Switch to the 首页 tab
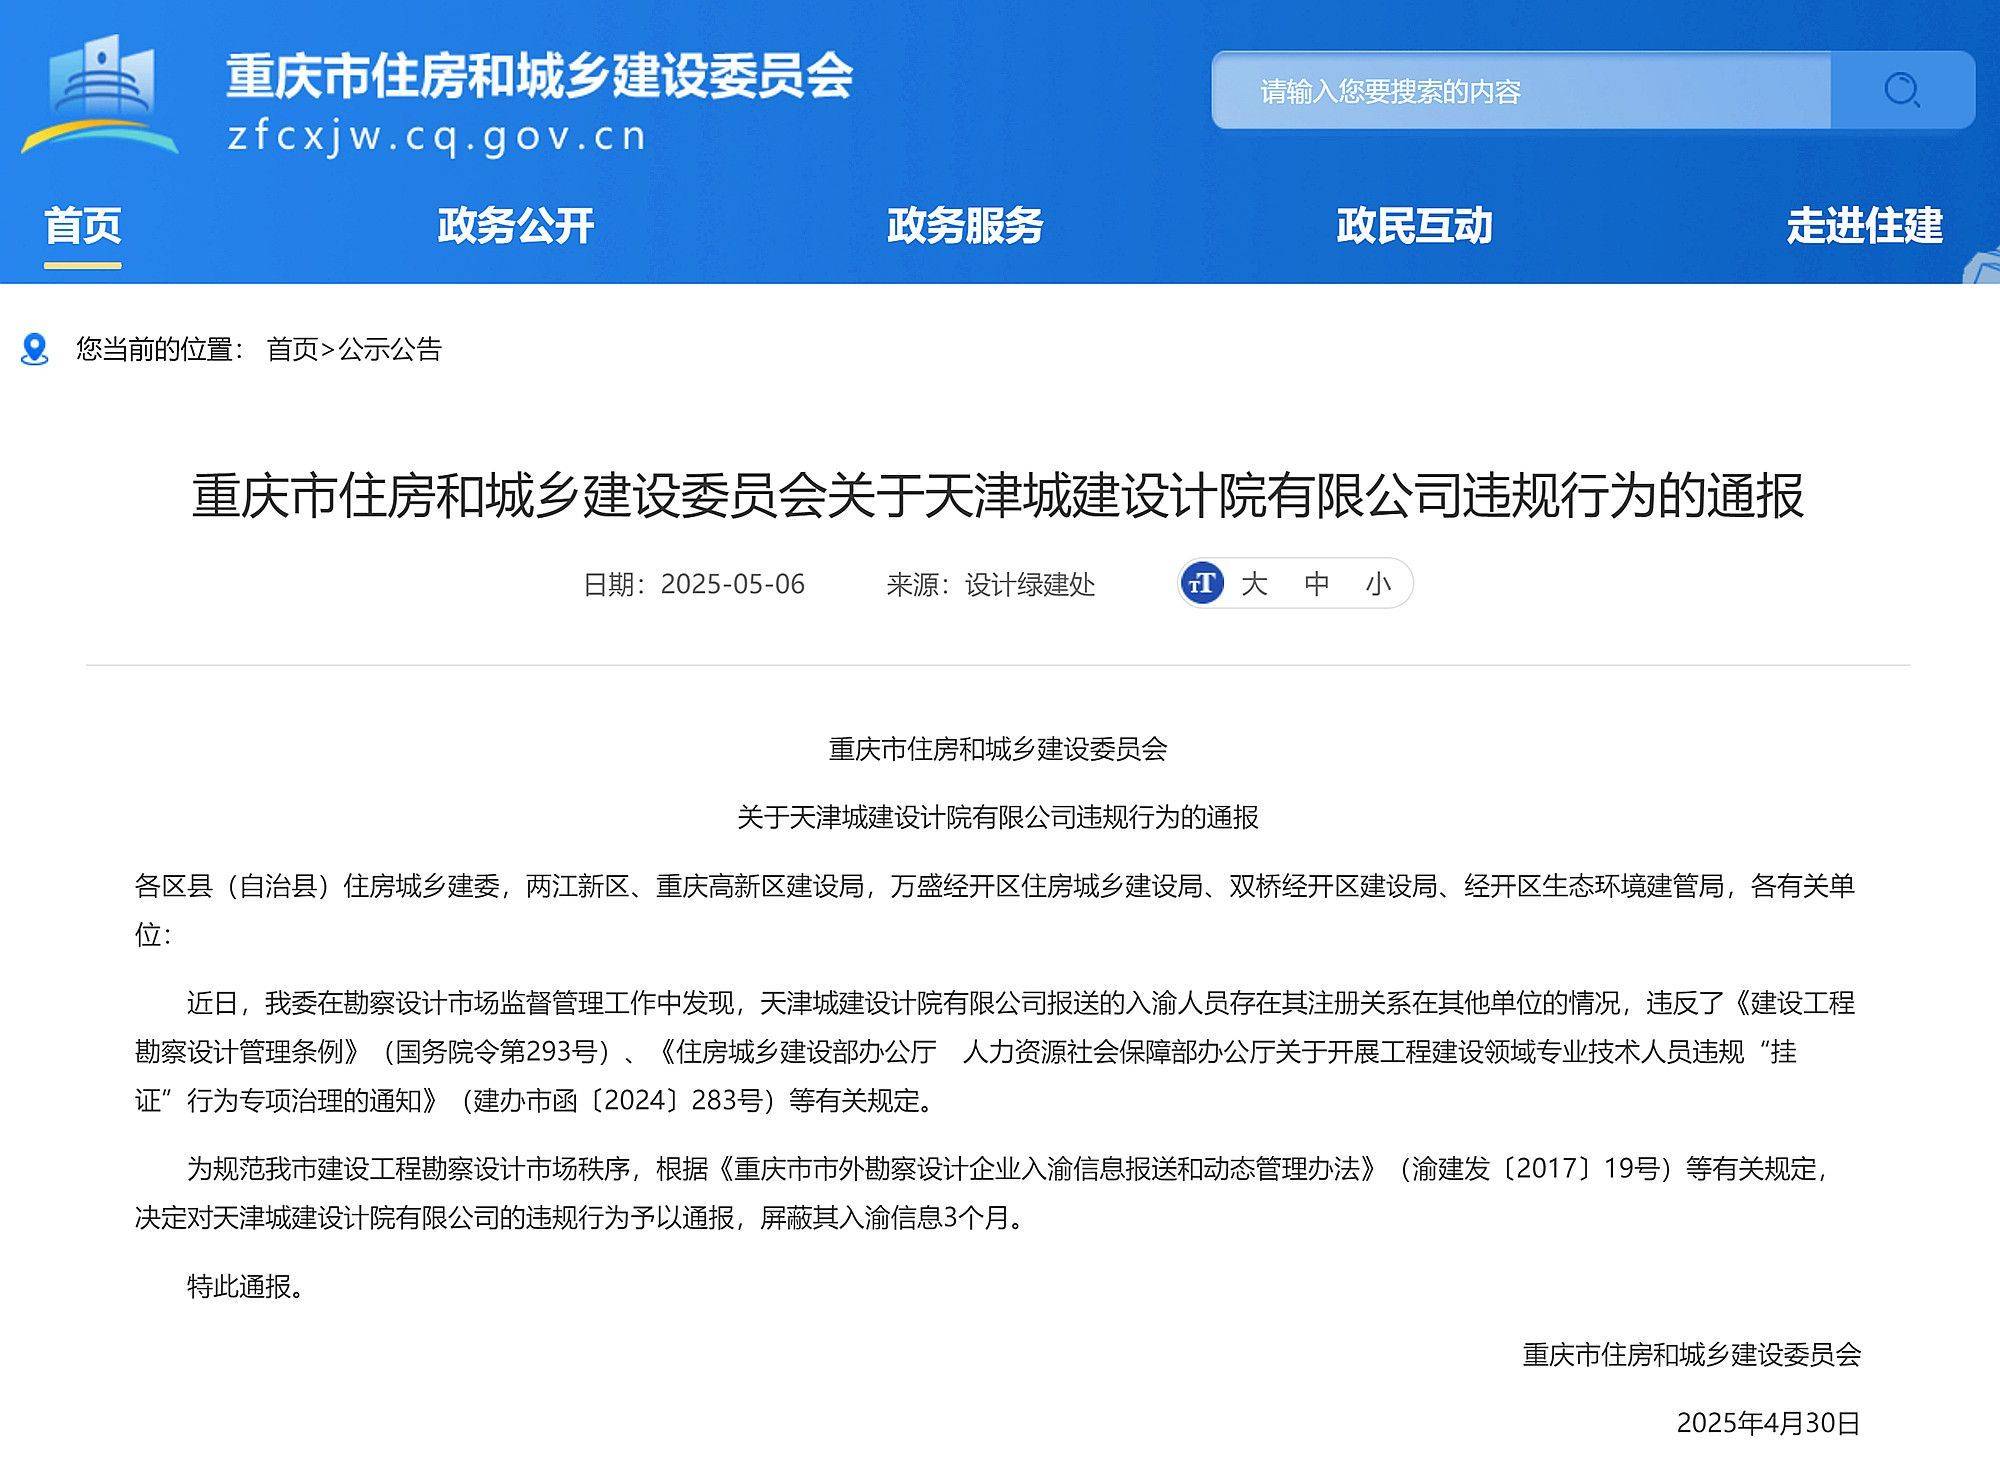The width and height of the screenshot is (2000, 1466). tap(84, 228)
